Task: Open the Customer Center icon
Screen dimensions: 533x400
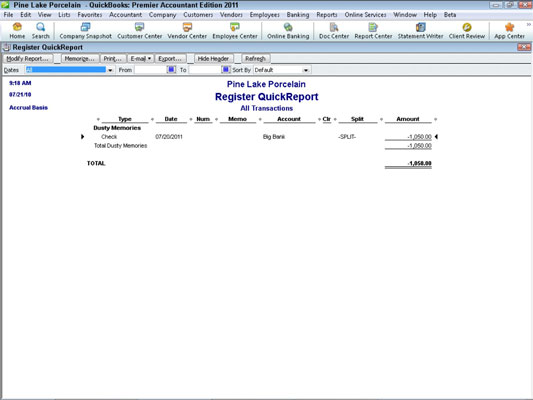Action: tap(139, 27)
